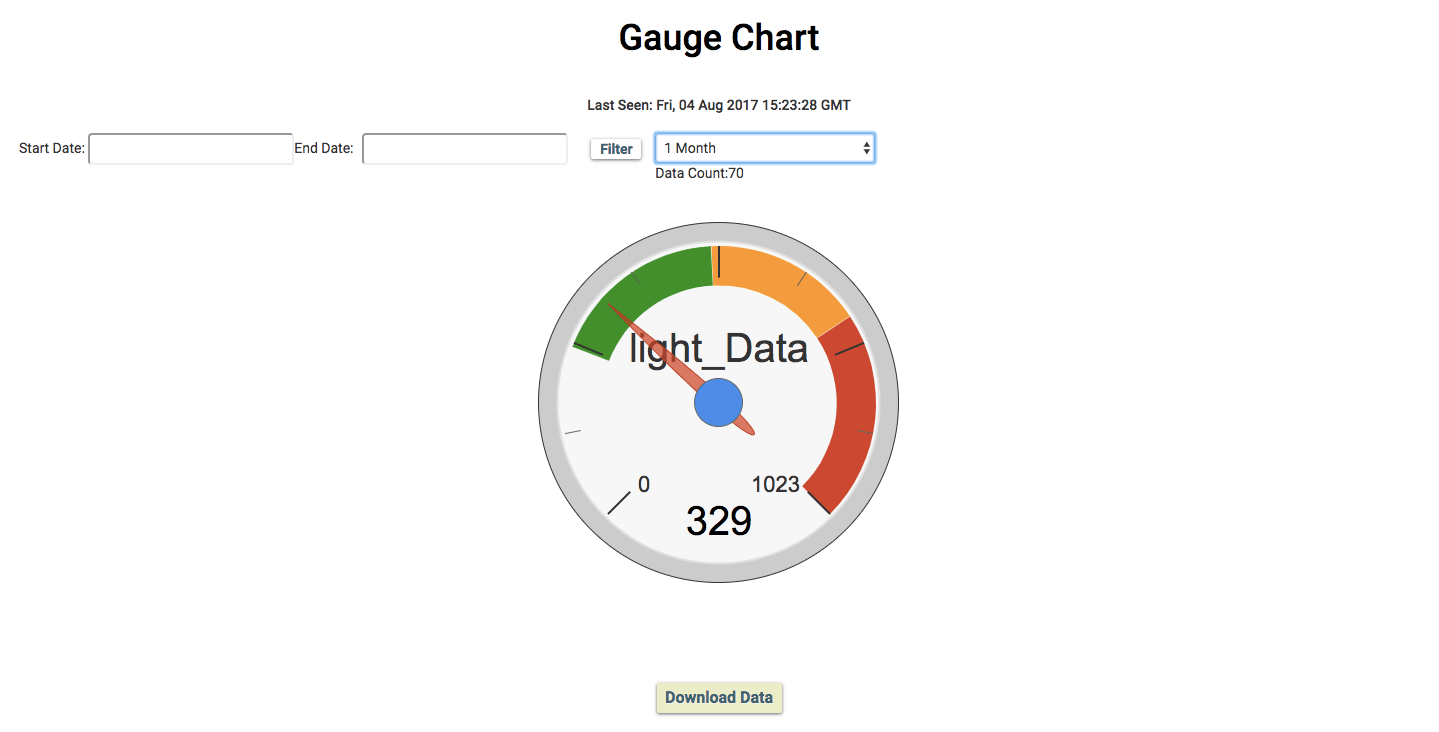Click the Gauge Chart page title
The height and width of the screenshot is (732, 1439).
[718, 37]
